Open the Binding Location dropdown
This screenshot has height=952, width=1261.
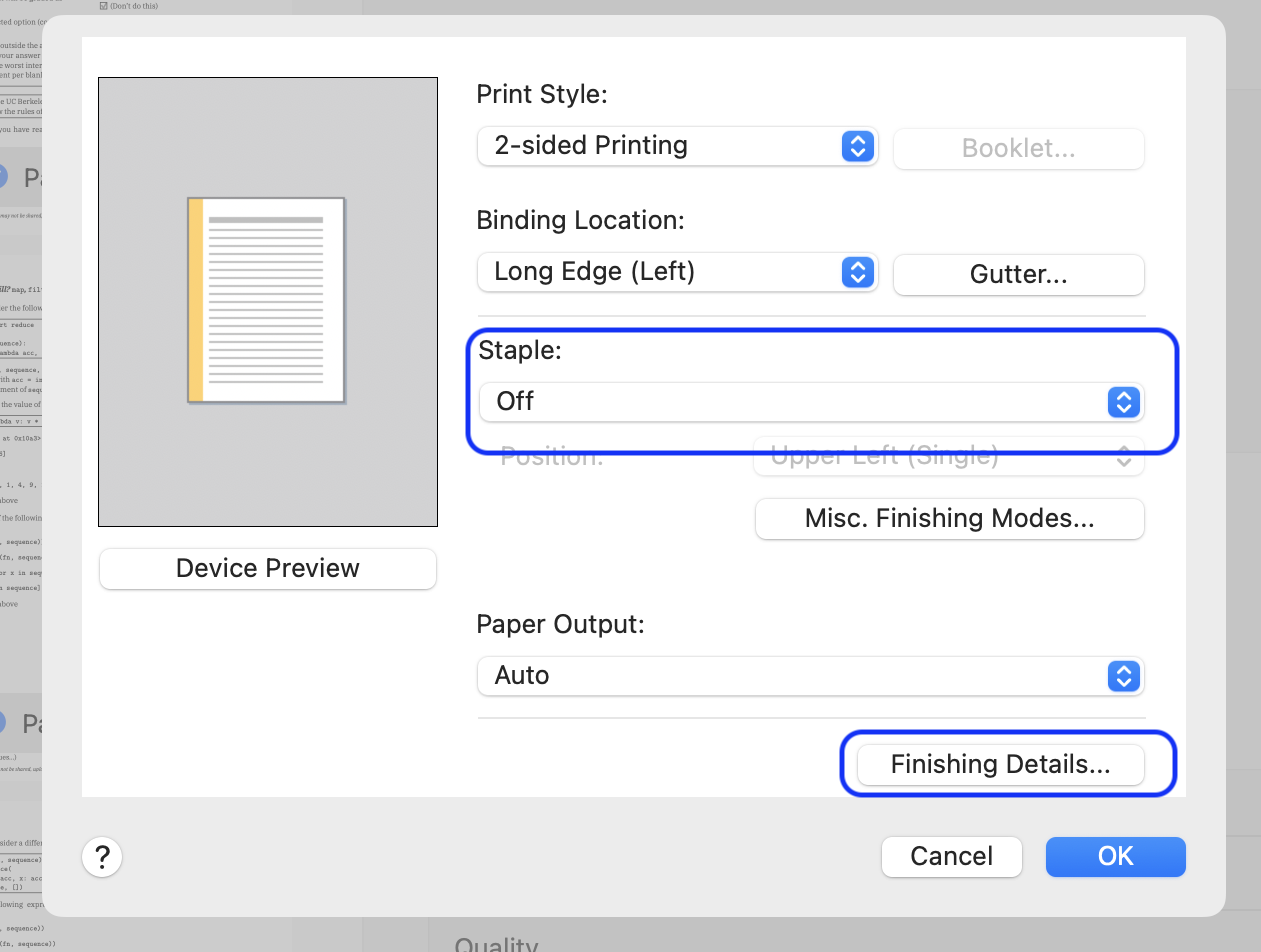pos(677,272)
